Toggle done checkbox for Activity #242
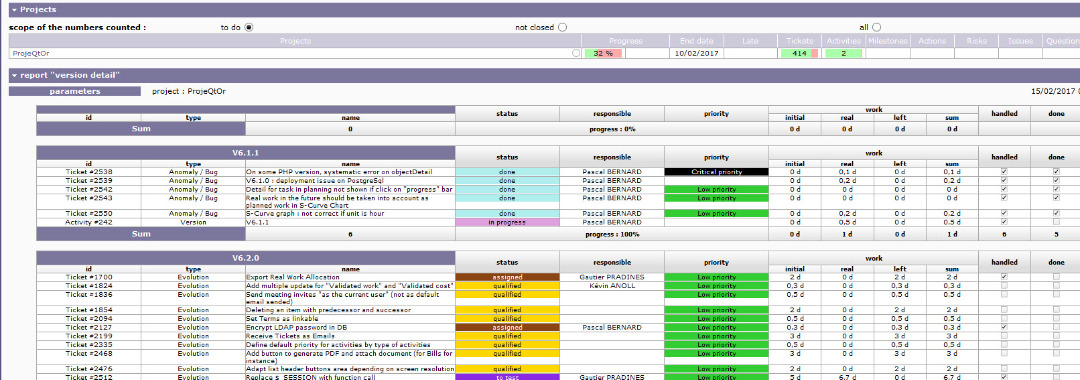This screenshot has height=380, width=1080. tap(1056, 222)
